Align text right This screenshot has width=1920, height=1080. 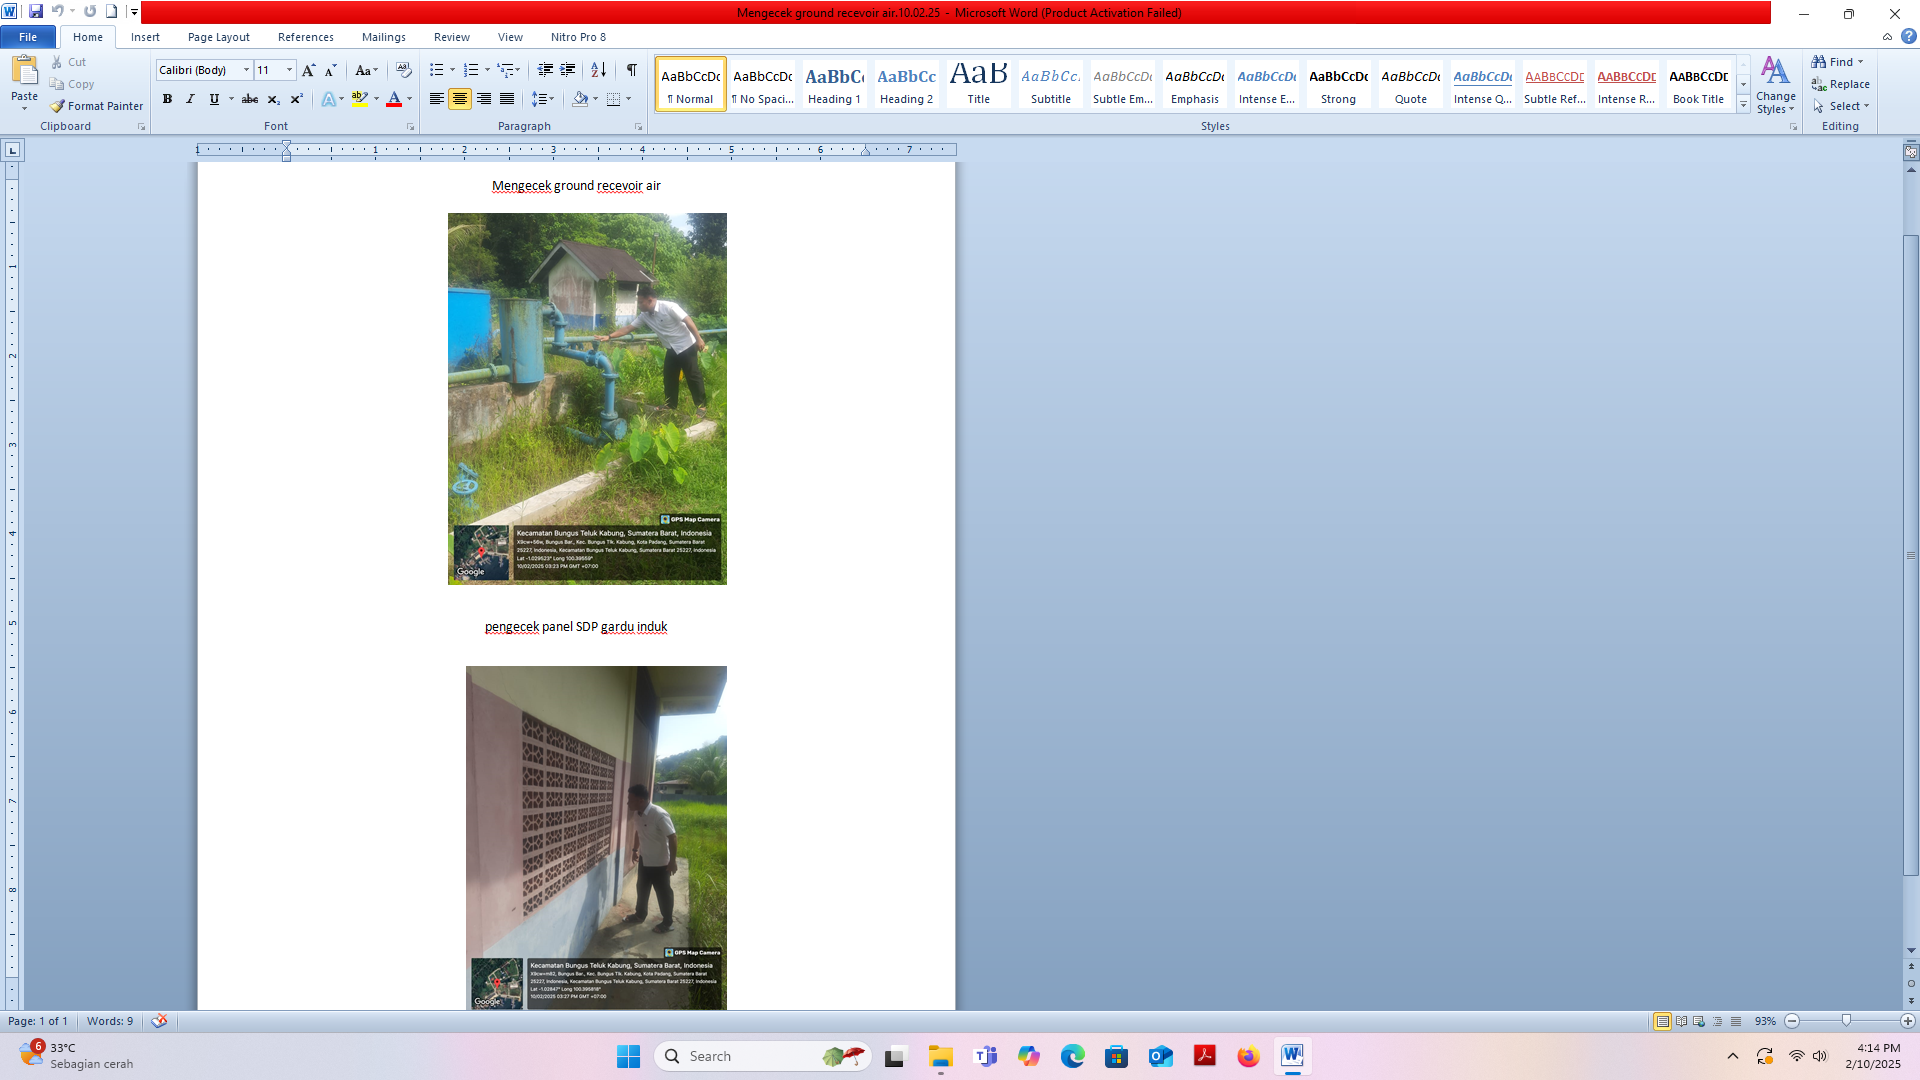click(484, 99)
